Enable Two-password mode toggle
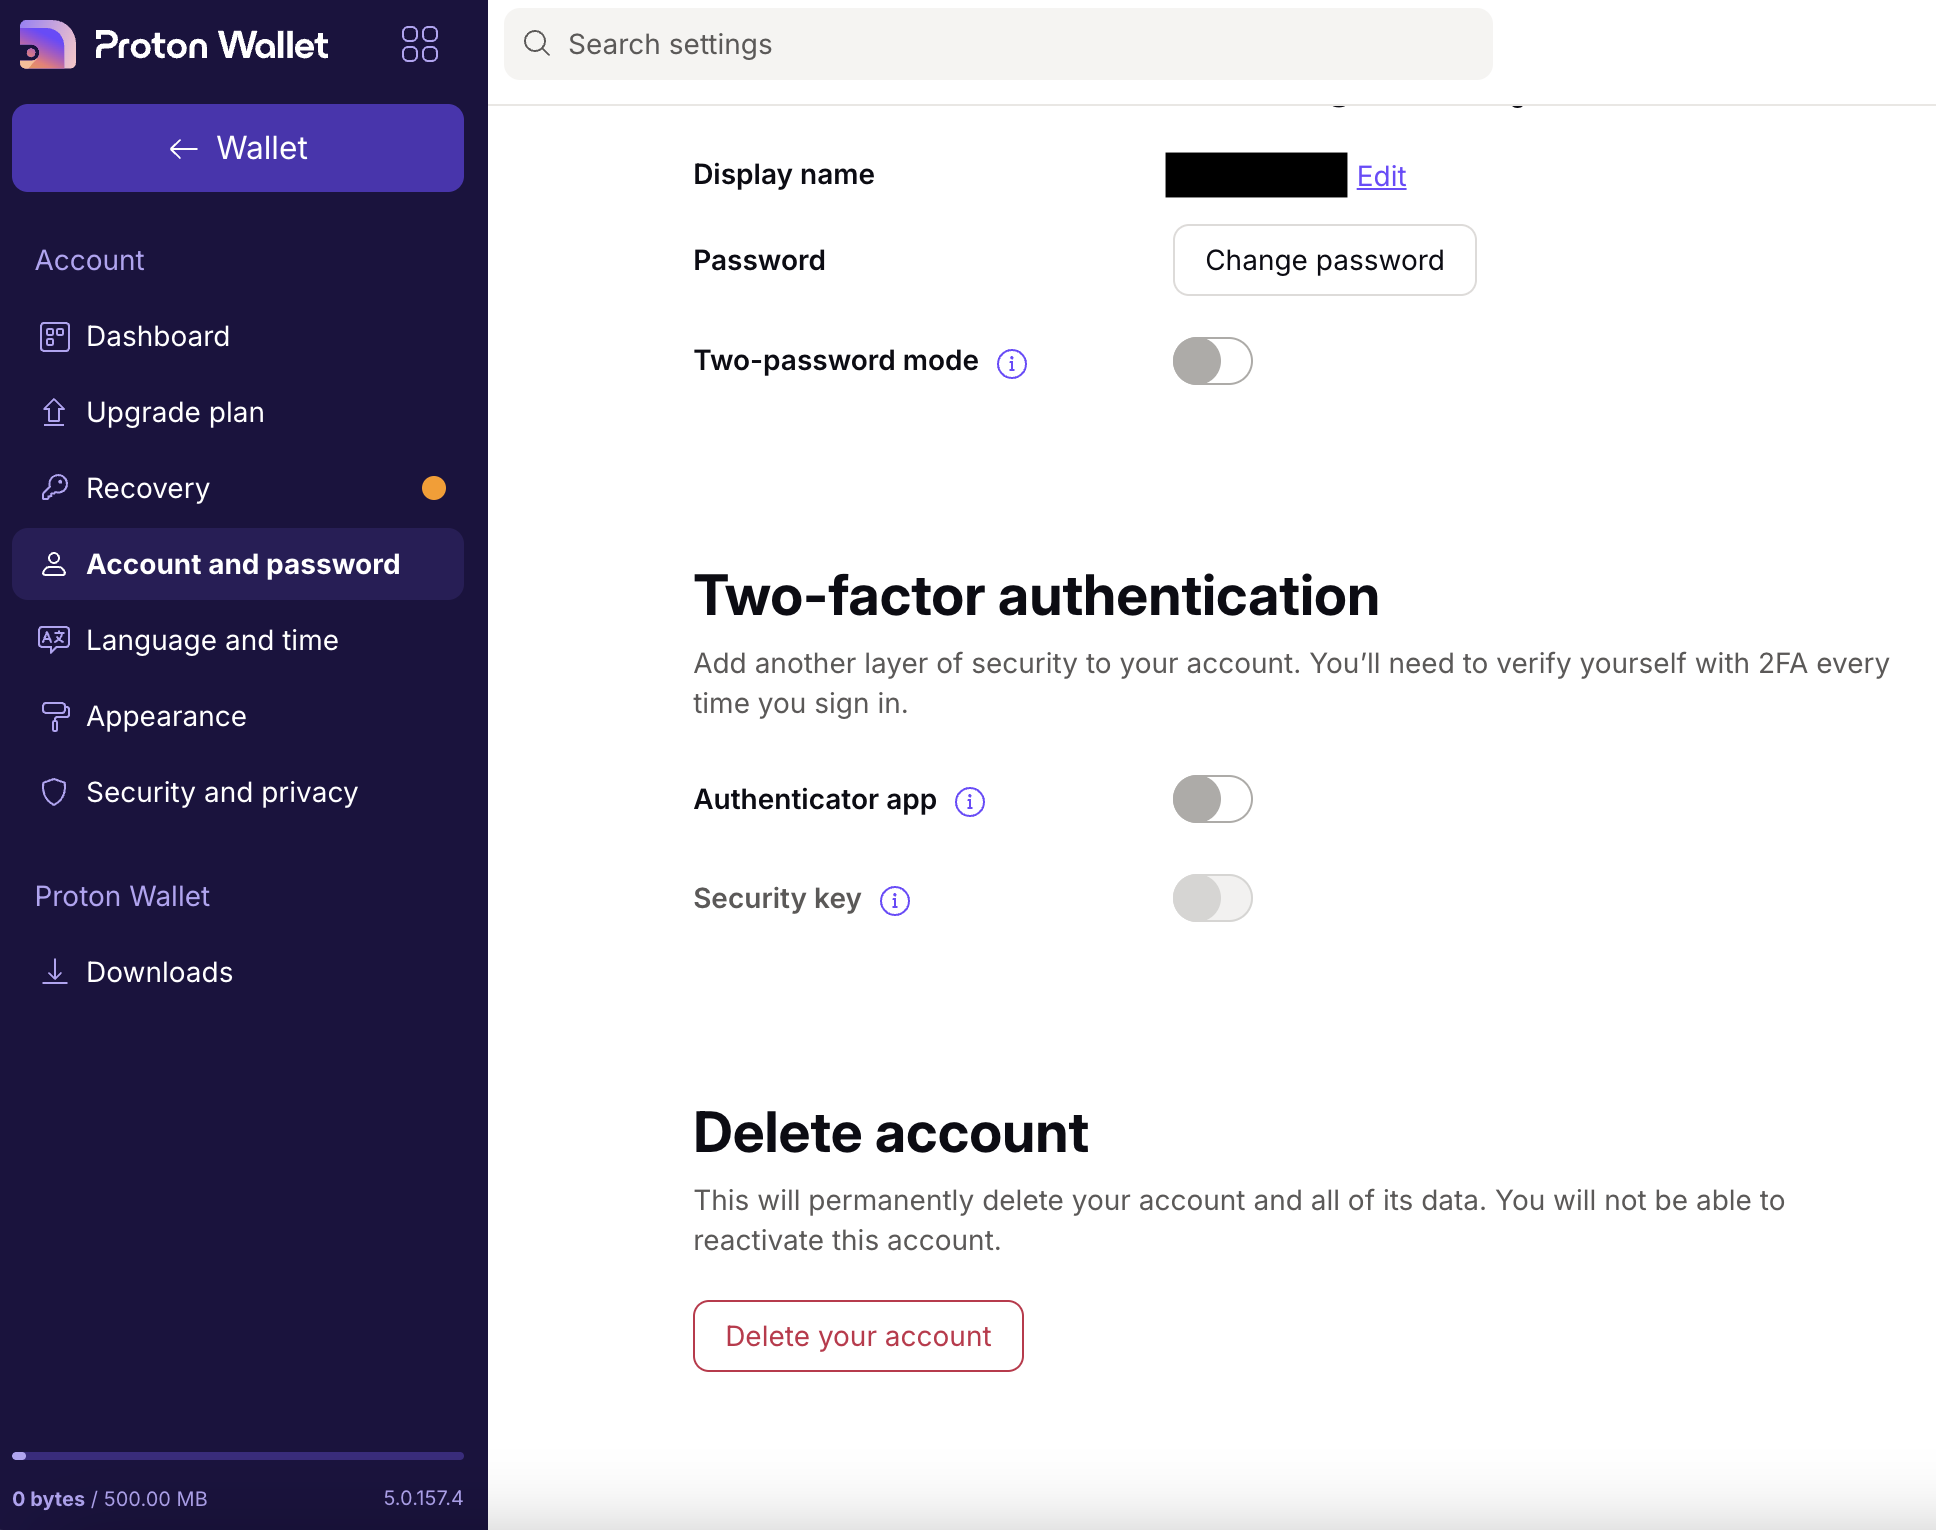The image size is (1936, 1530). click(1212, 361)
